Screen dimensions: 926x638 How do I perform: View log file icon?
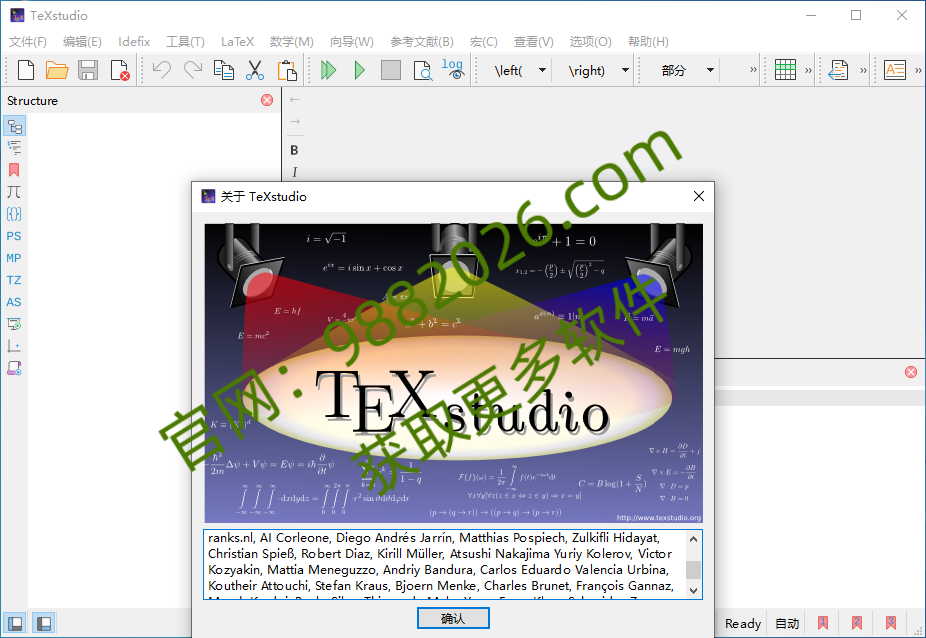[x=453, y=69]
